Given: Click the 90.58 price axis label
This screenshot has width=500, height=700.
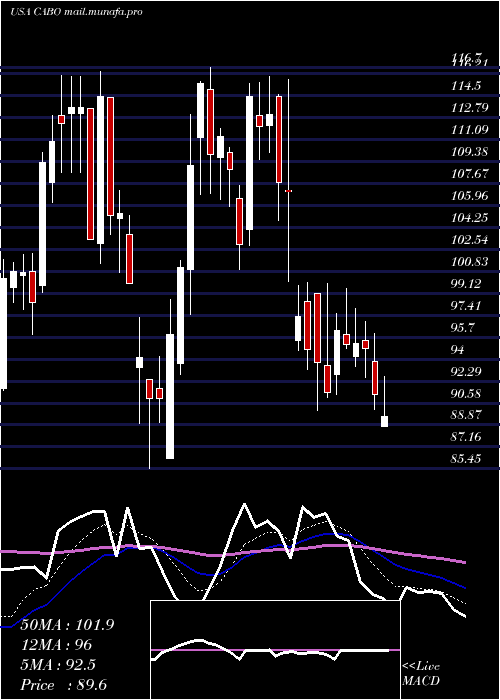Looking at the screenshot, I should [466, 394].
